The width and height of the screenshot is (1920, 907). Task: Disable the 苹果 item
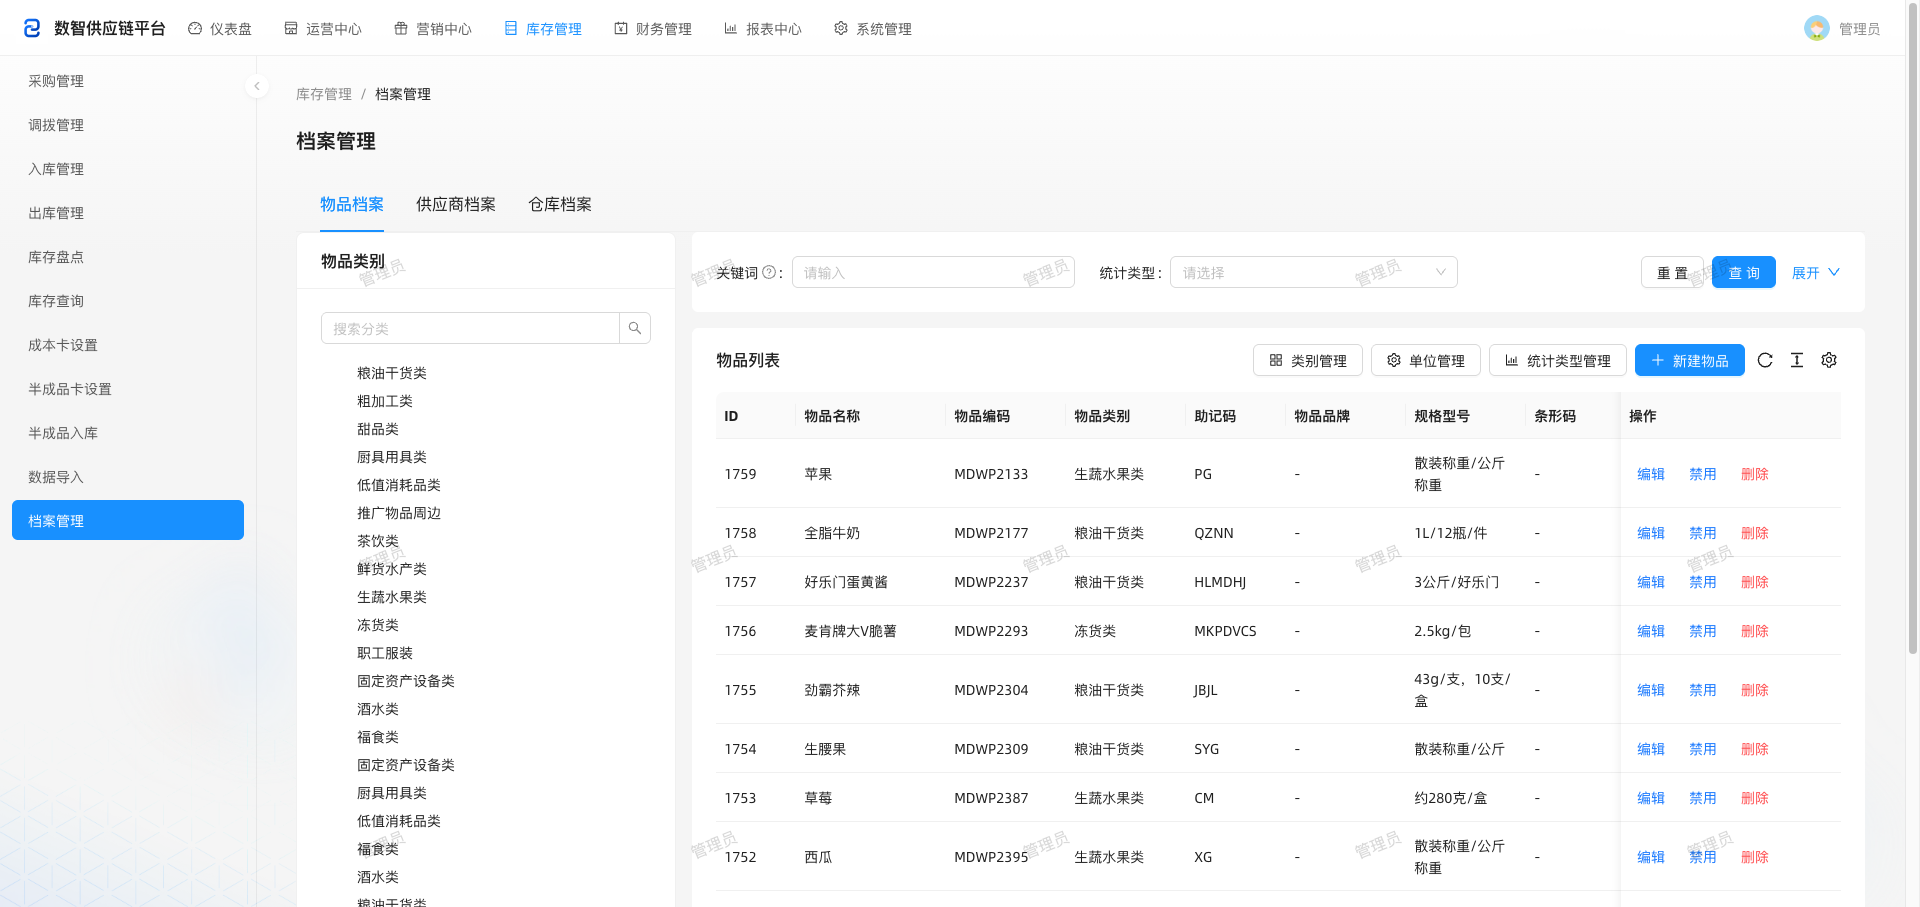click(1703, 474)
